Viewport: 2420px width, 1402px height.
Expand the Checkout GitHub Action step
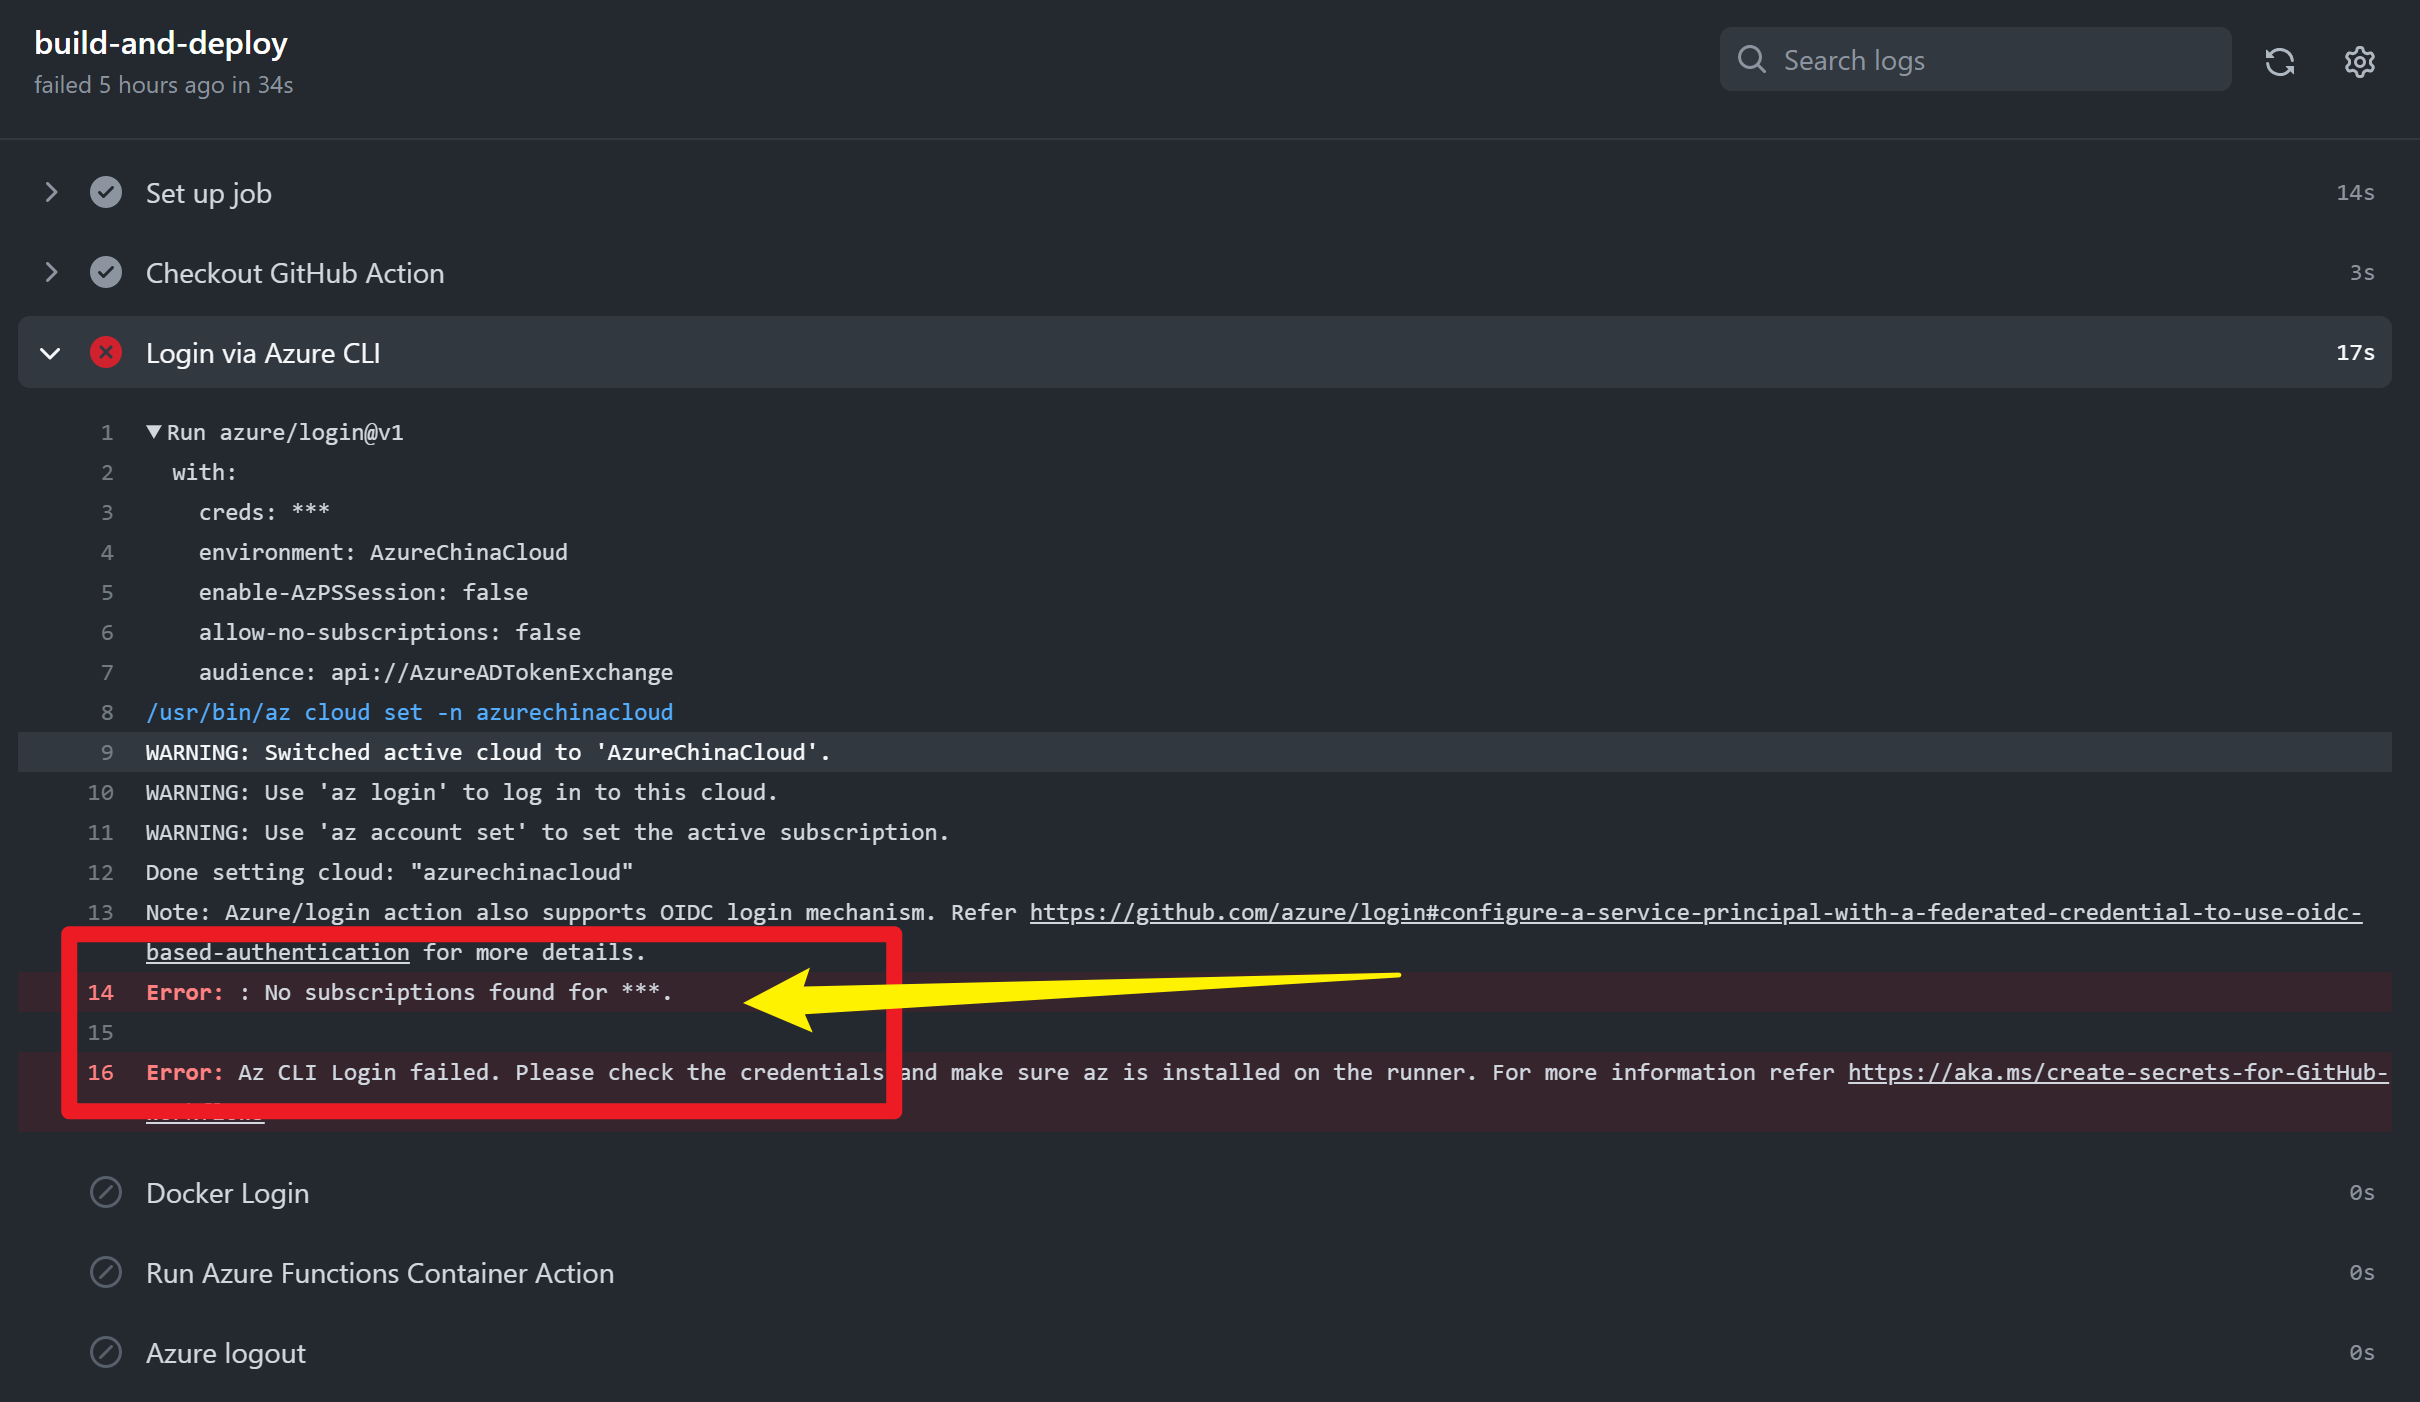(51, 272)
